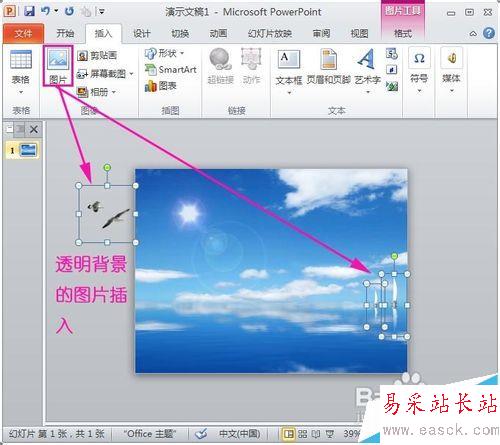Screen dimensions: 500x445
Task: Select the 插入 (Insert) tab
Action: pyautogui.click(x=103, y=33)
